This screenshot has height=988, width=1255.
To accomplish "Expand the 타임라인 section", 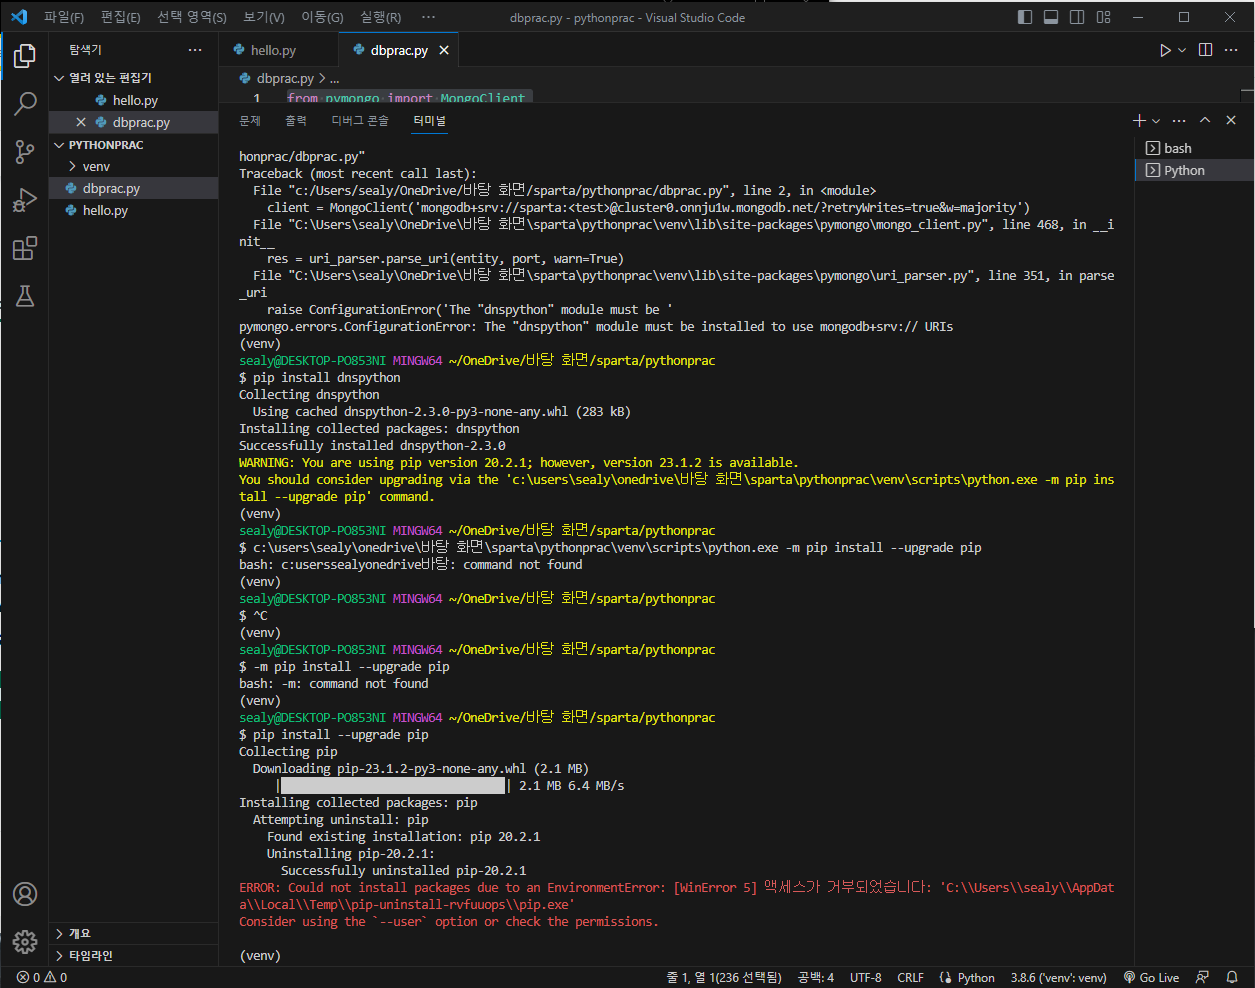I will [134, 956].
